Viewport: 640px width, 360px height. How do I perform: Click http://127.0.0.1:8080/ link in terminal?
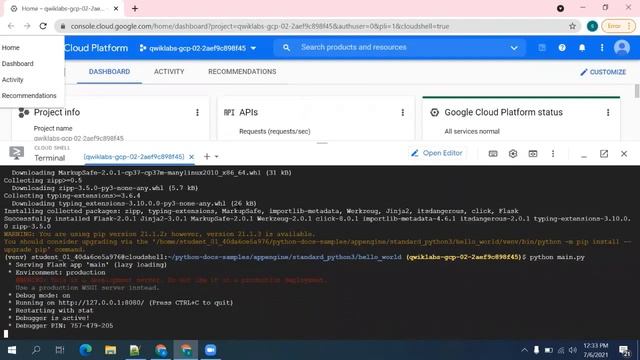(x=101, y=303)
